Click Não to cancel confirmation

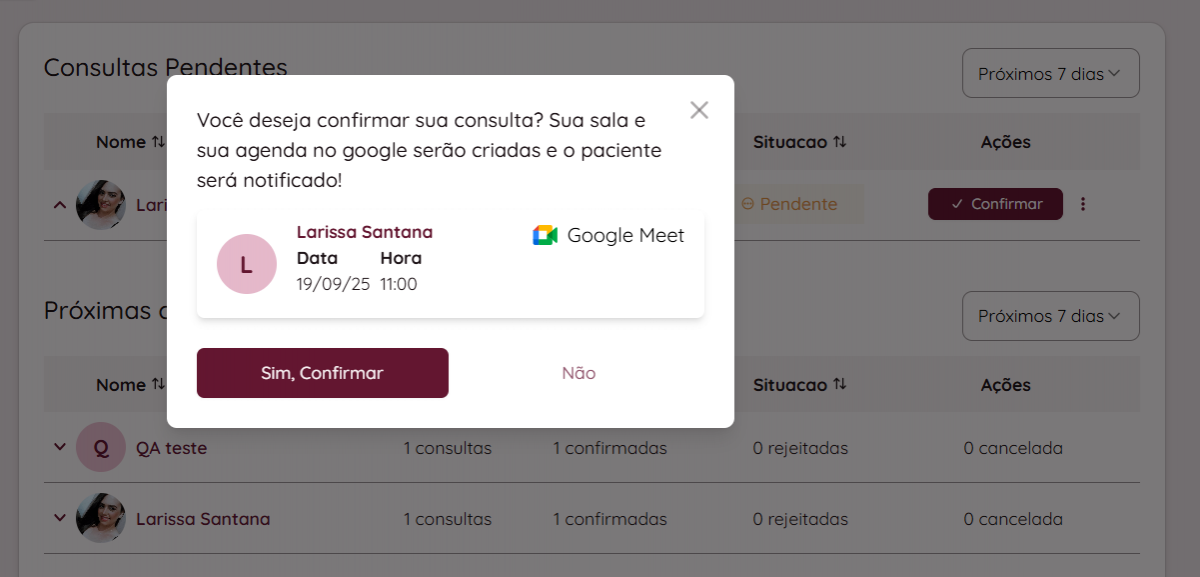coord(578,373)
